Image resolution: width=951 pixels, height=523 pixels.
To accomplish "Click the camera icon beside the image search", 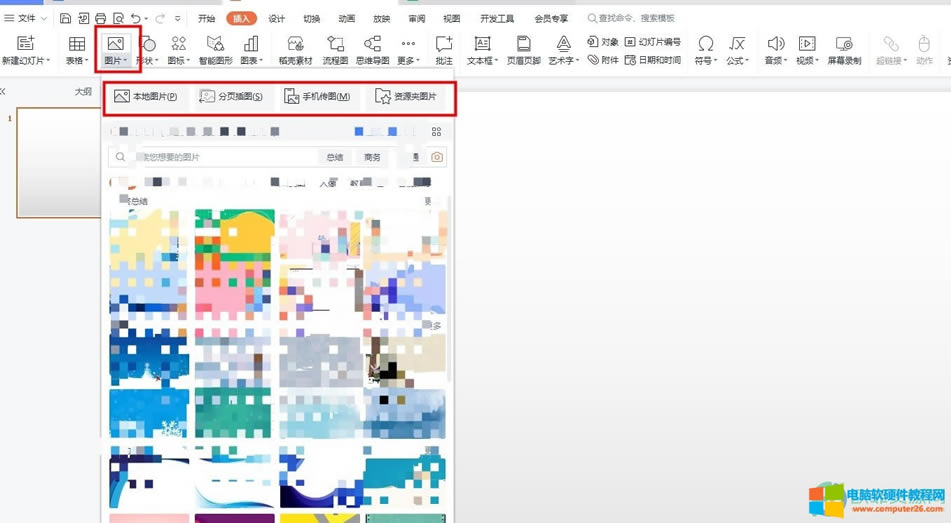I will click(x=437, y=157).
